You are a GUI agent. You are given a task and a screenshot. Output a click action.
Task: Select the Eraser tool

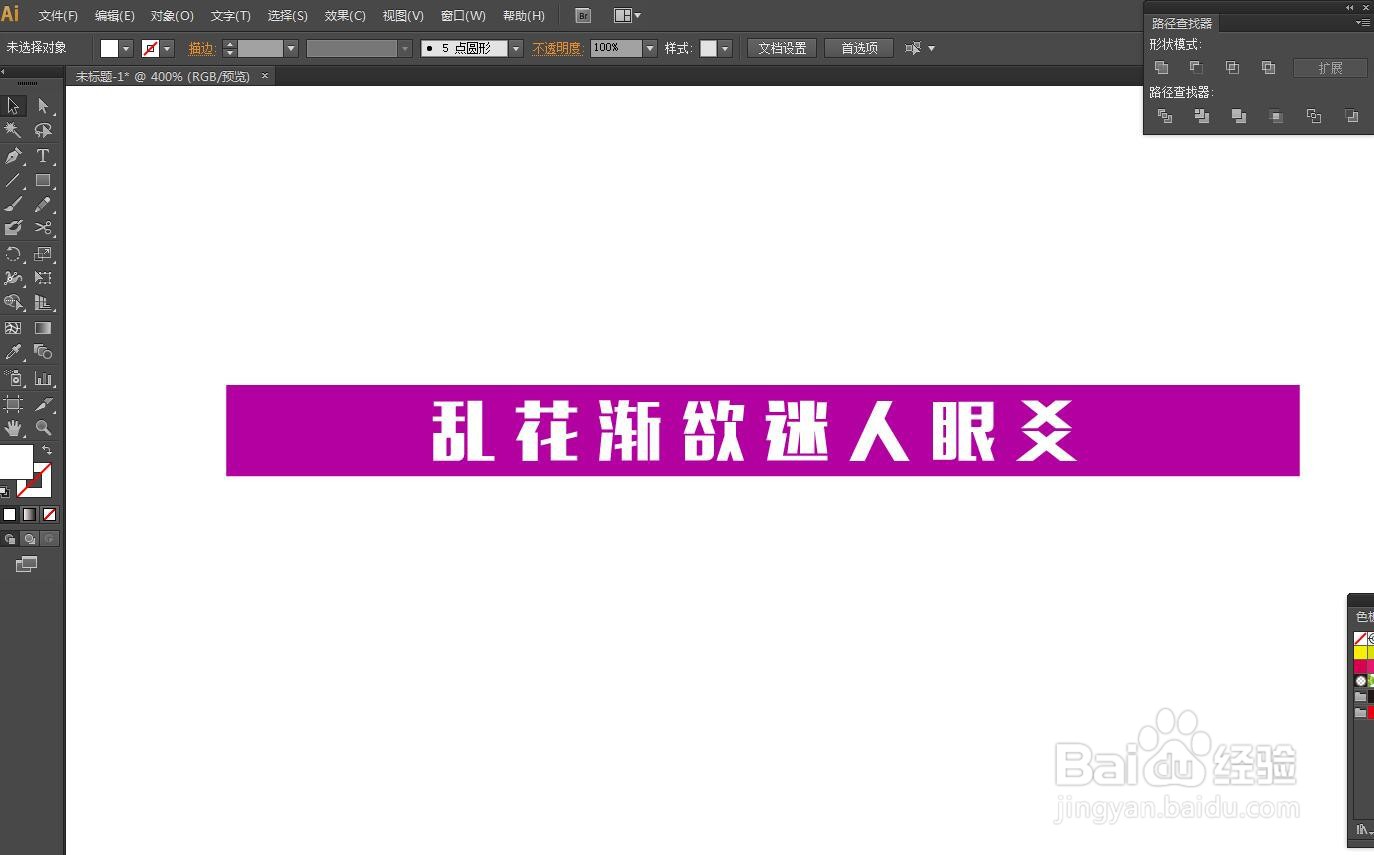13,228
